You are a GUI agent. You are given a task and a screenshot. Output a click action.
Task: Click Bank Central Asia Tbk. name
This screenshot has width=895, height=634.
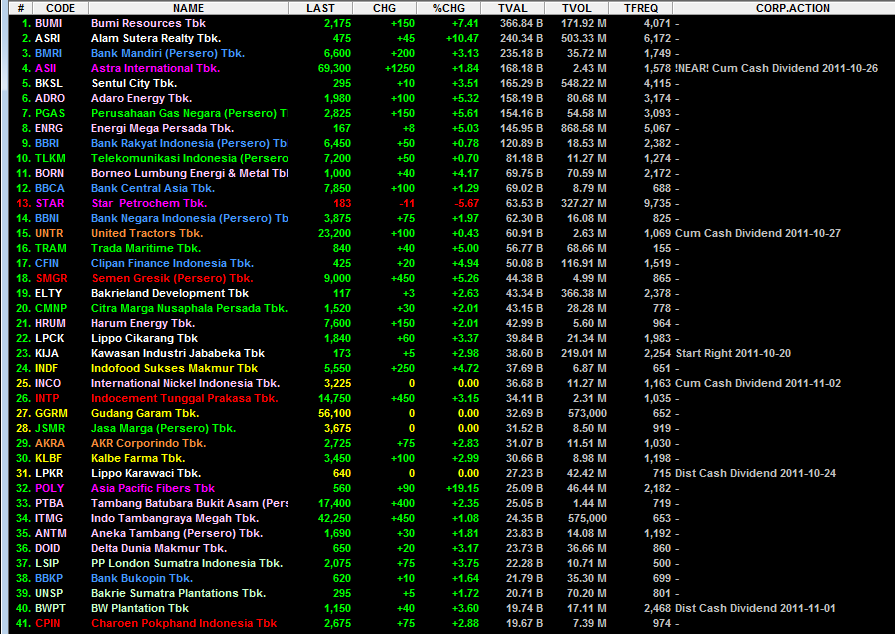pyautogui.click(x=153, y=188)
